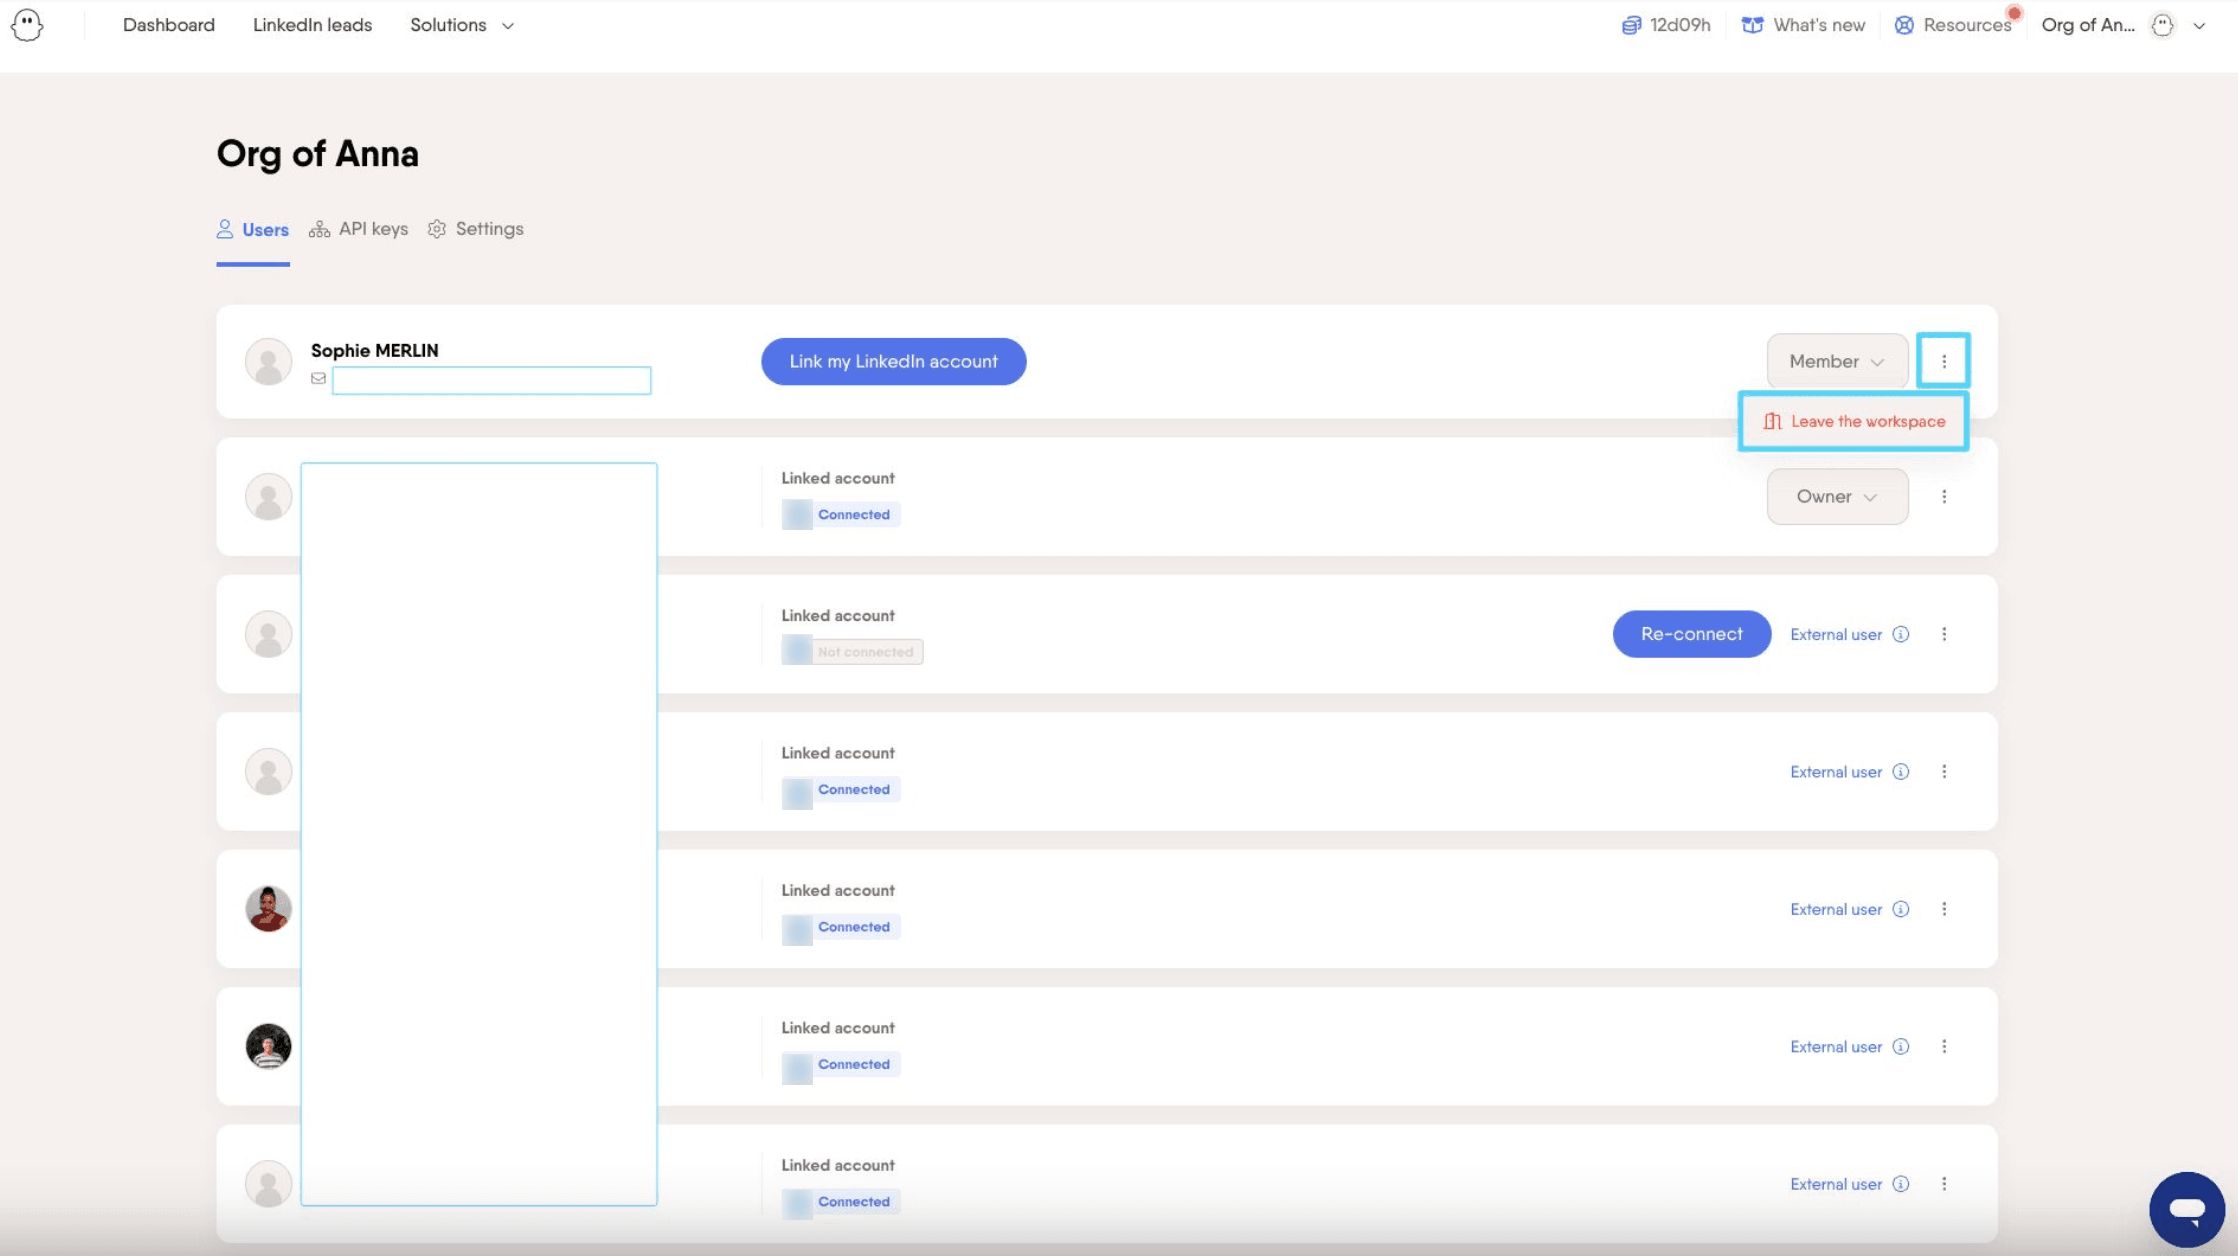Click the info icon in the striped shirt row

[x=1900, y=1046]
